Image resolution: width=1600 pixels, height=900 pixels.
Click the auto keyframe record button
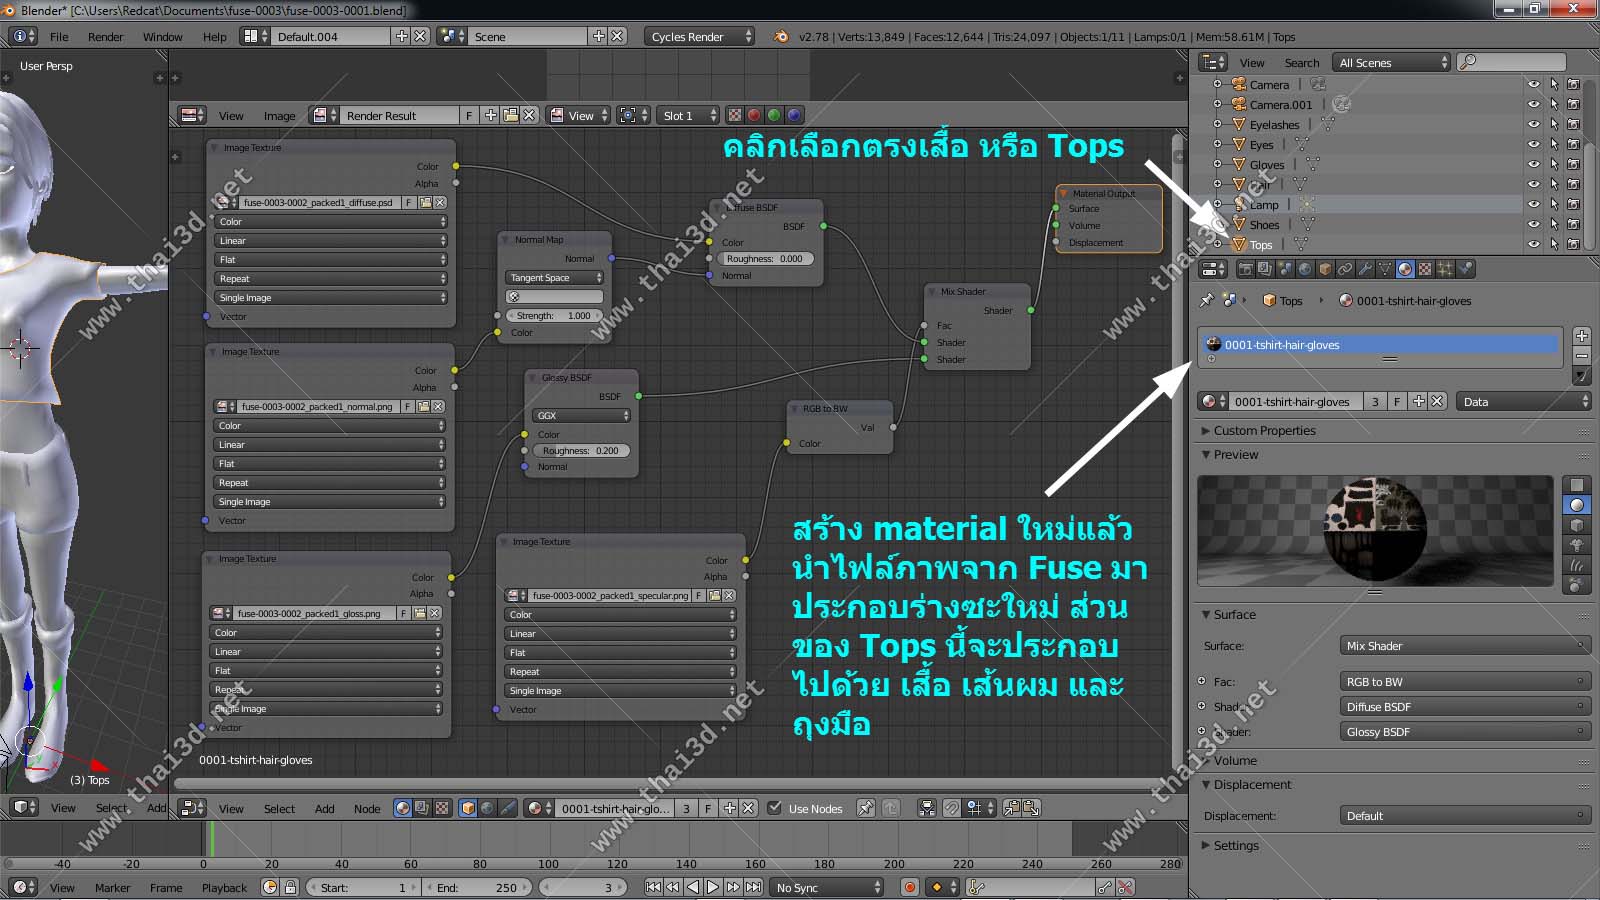[910, 887]
